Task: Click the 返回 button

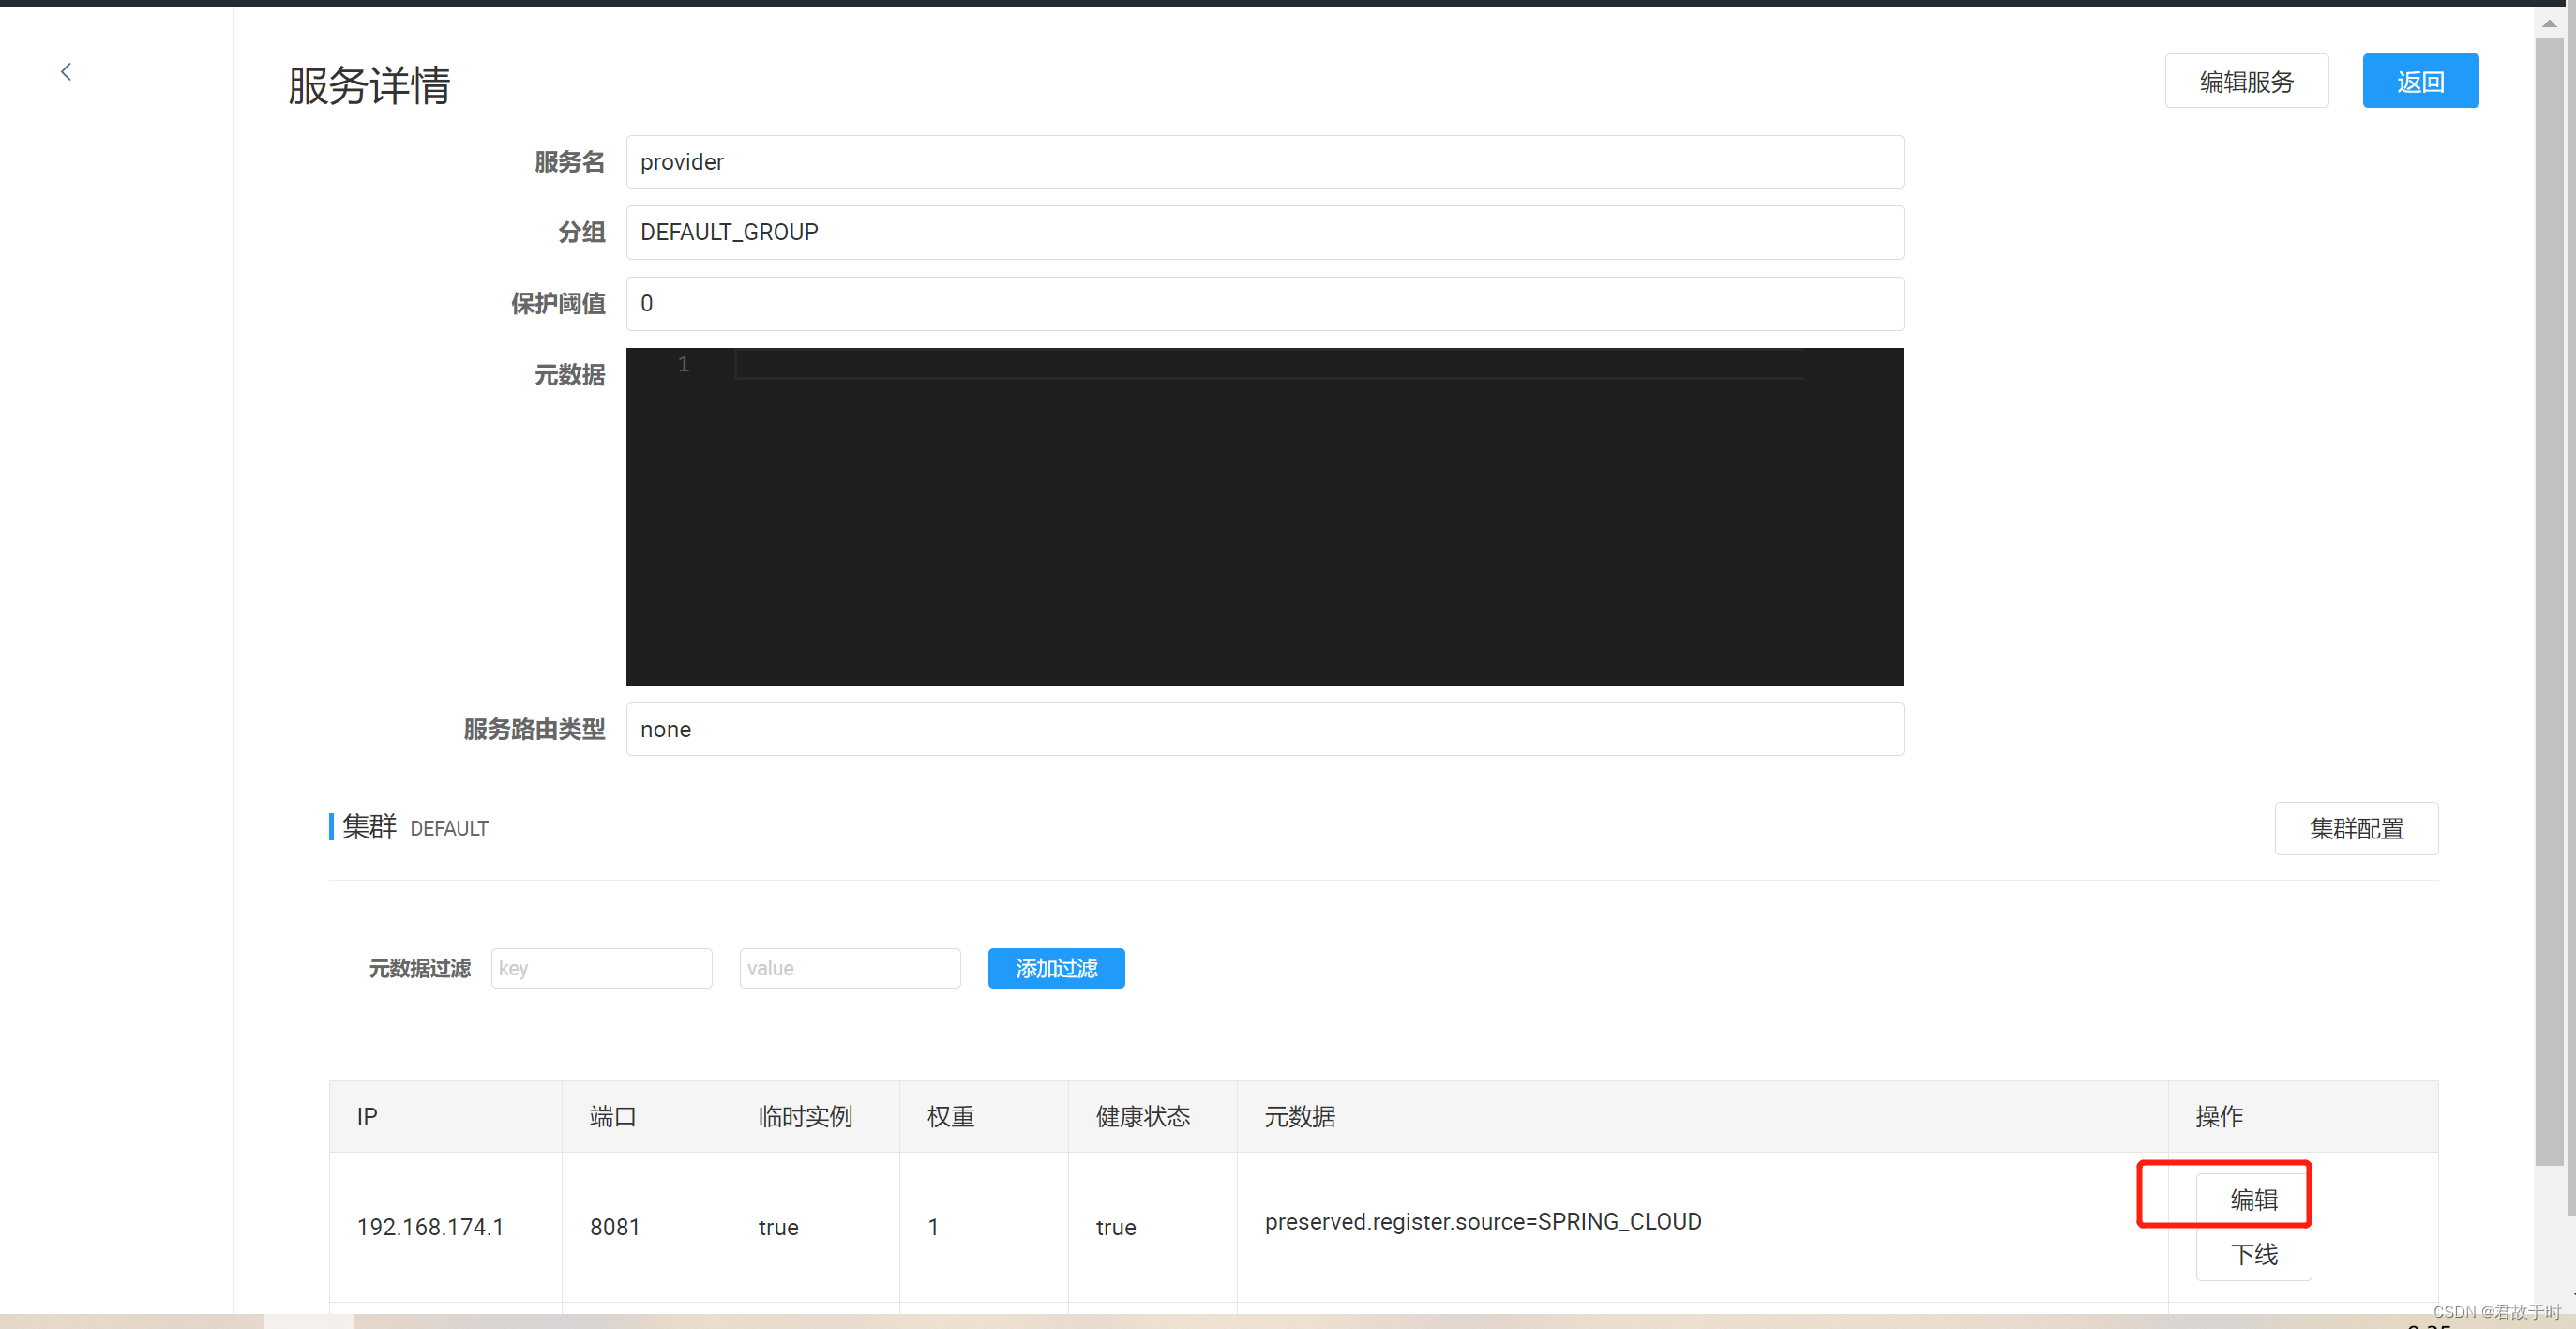Action: point(2420,81)
